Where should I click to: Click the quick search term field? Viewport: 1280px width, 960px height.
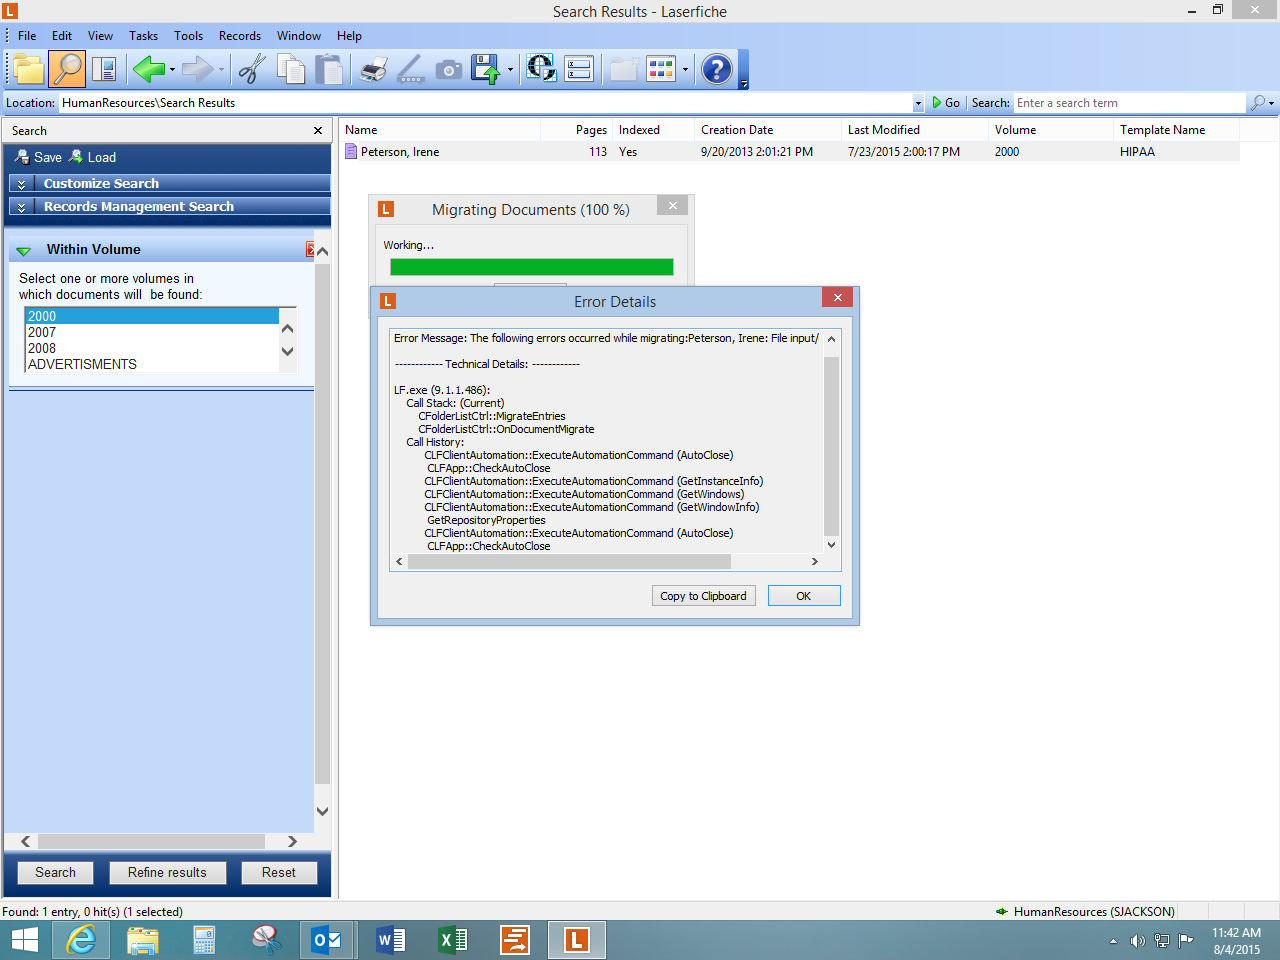coord(1129,103)
